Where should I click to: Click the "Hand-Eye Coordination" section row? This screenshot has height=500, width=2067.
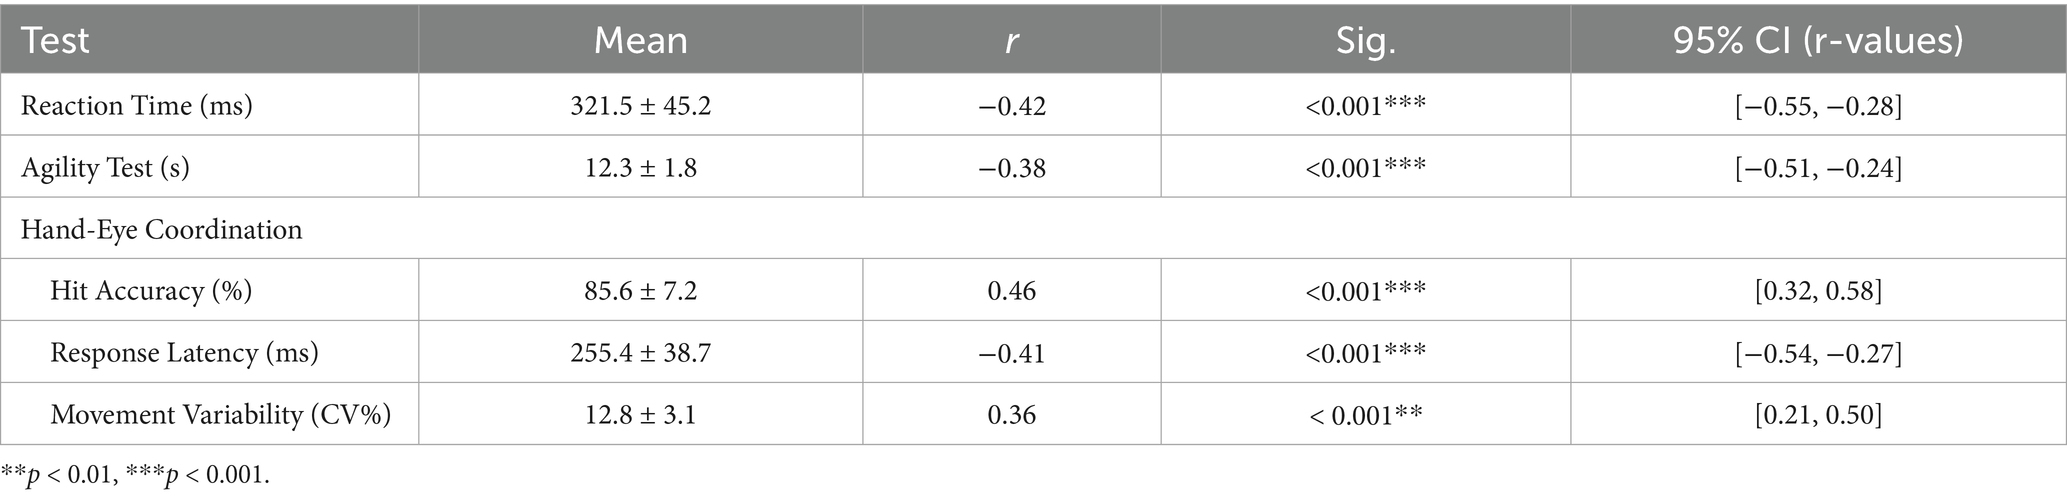coord(162,229)
